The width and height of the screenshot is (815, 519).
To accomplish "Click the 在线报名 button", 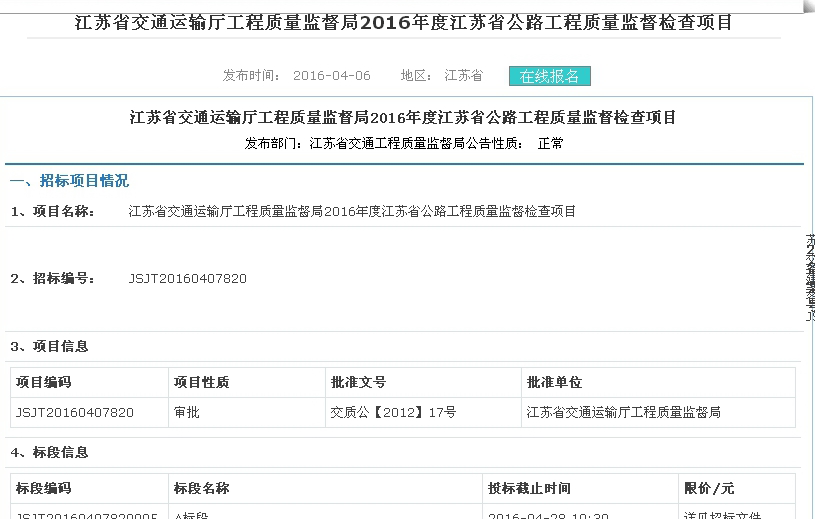I will tap(550, 76).
